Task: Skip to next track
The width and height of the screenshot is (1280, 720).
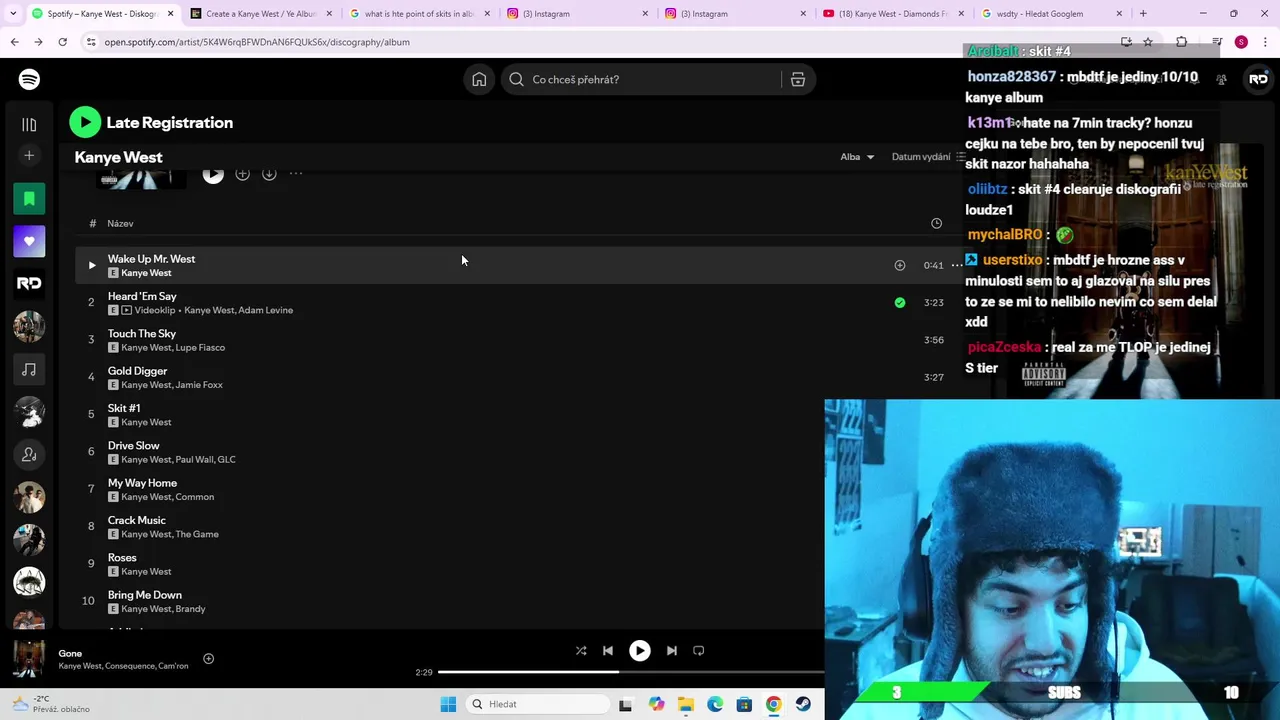Action: (x=672, y=651)
